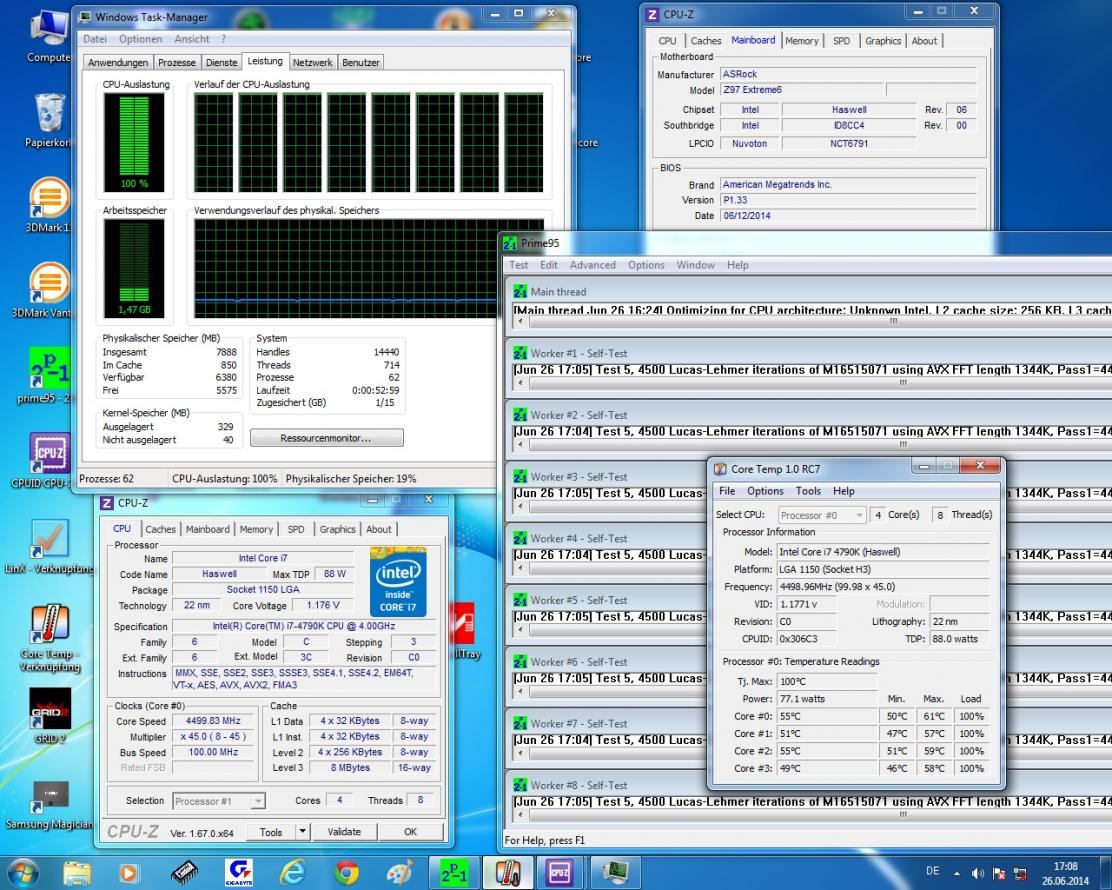Open the Ansicht menu in Task Manager
This screenshot has width=1112, height=890.
[x=191, y=39]
